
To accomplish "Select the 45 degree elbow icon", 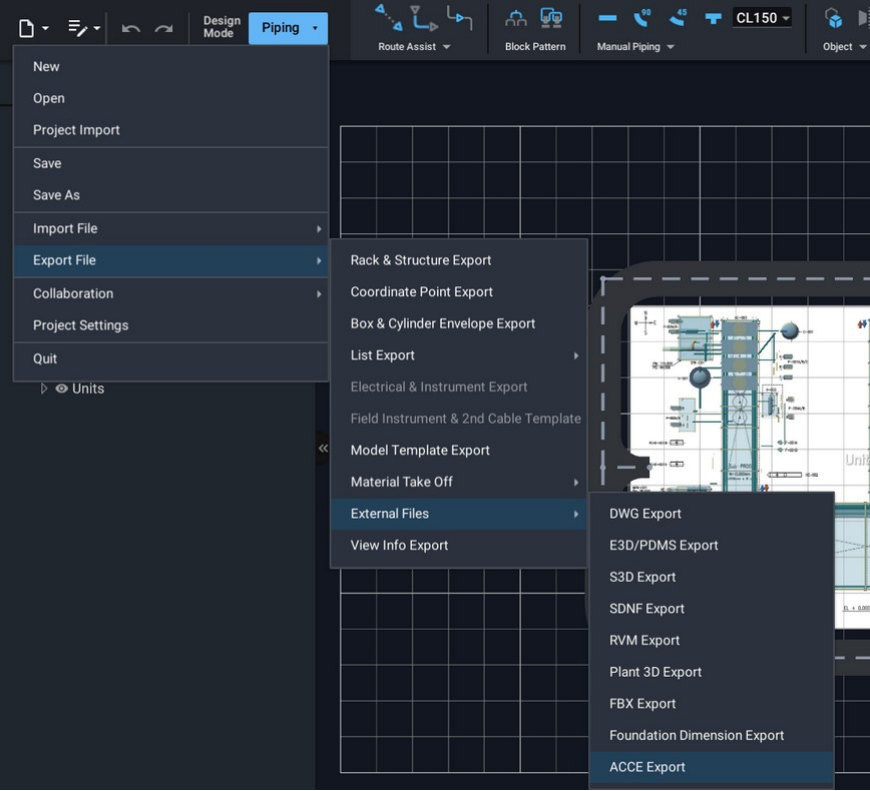I will tap(677, 18).
